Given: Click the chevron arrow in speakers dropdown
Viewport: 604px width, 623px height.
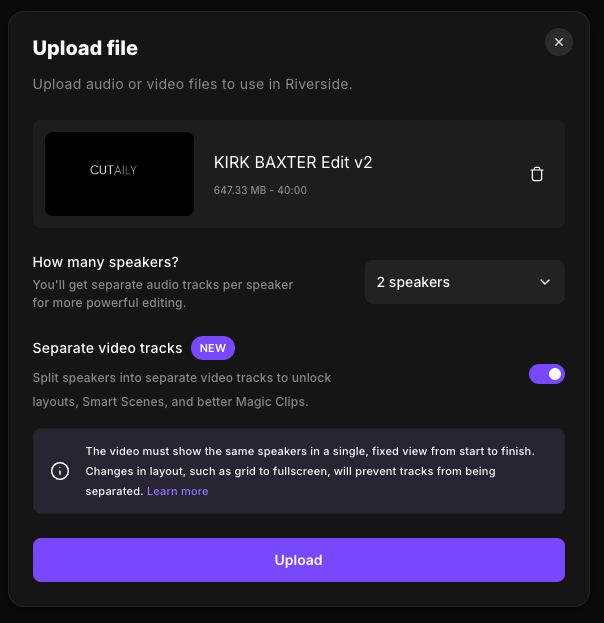Looking at the screenshot, I should click(x=545, y=282).
